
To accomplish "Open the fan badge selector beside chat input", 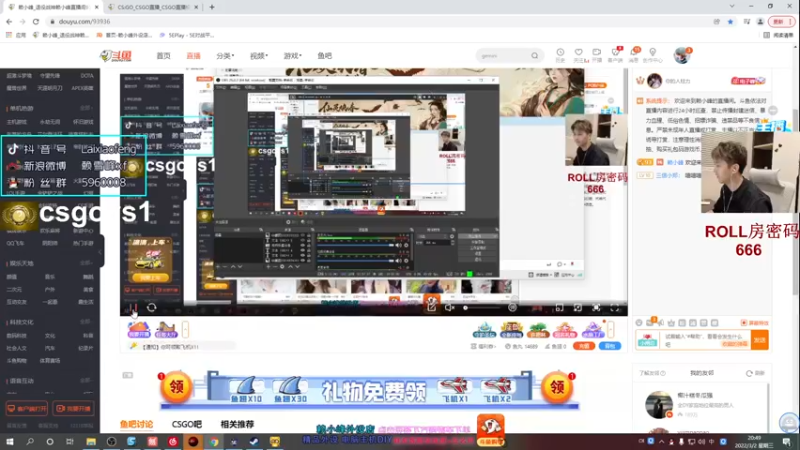I will coord(647,340).
